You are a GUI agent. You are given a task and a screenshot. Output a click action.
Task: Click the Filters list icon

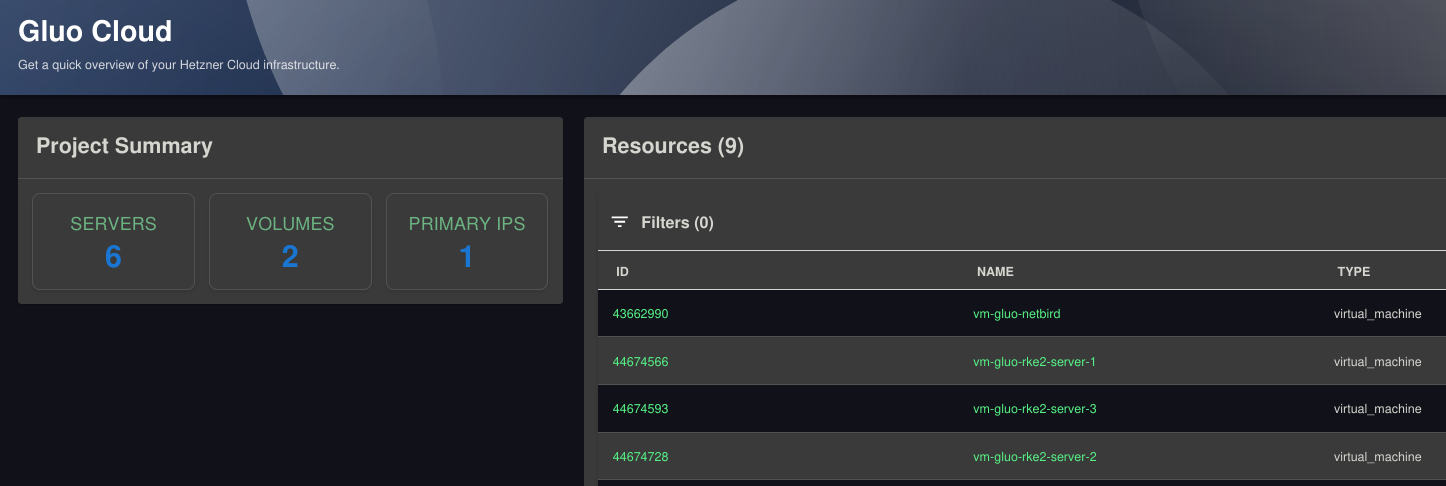coord(620,222)
